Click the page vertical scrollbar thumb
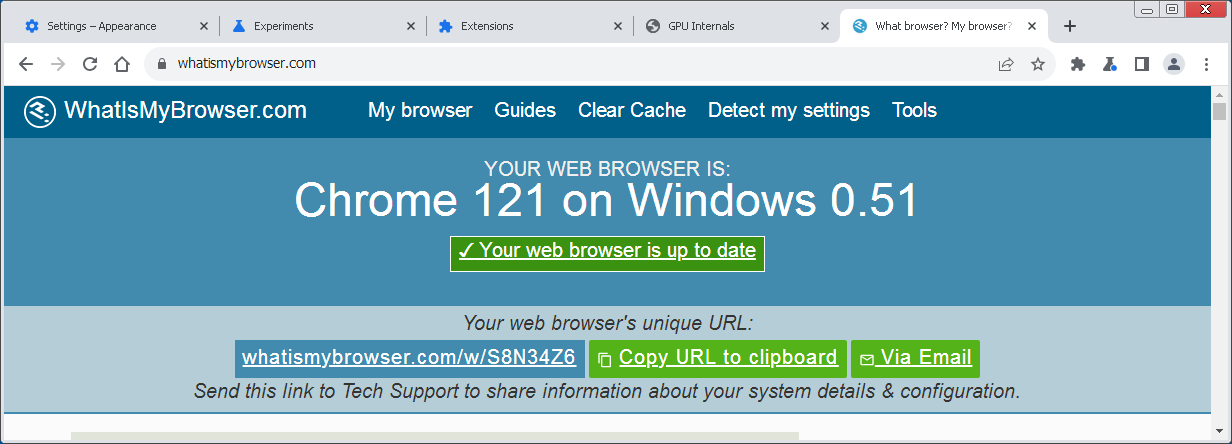Image resolution: width=1232 pixels, height=444 pixels. (x=1219, y=111)
